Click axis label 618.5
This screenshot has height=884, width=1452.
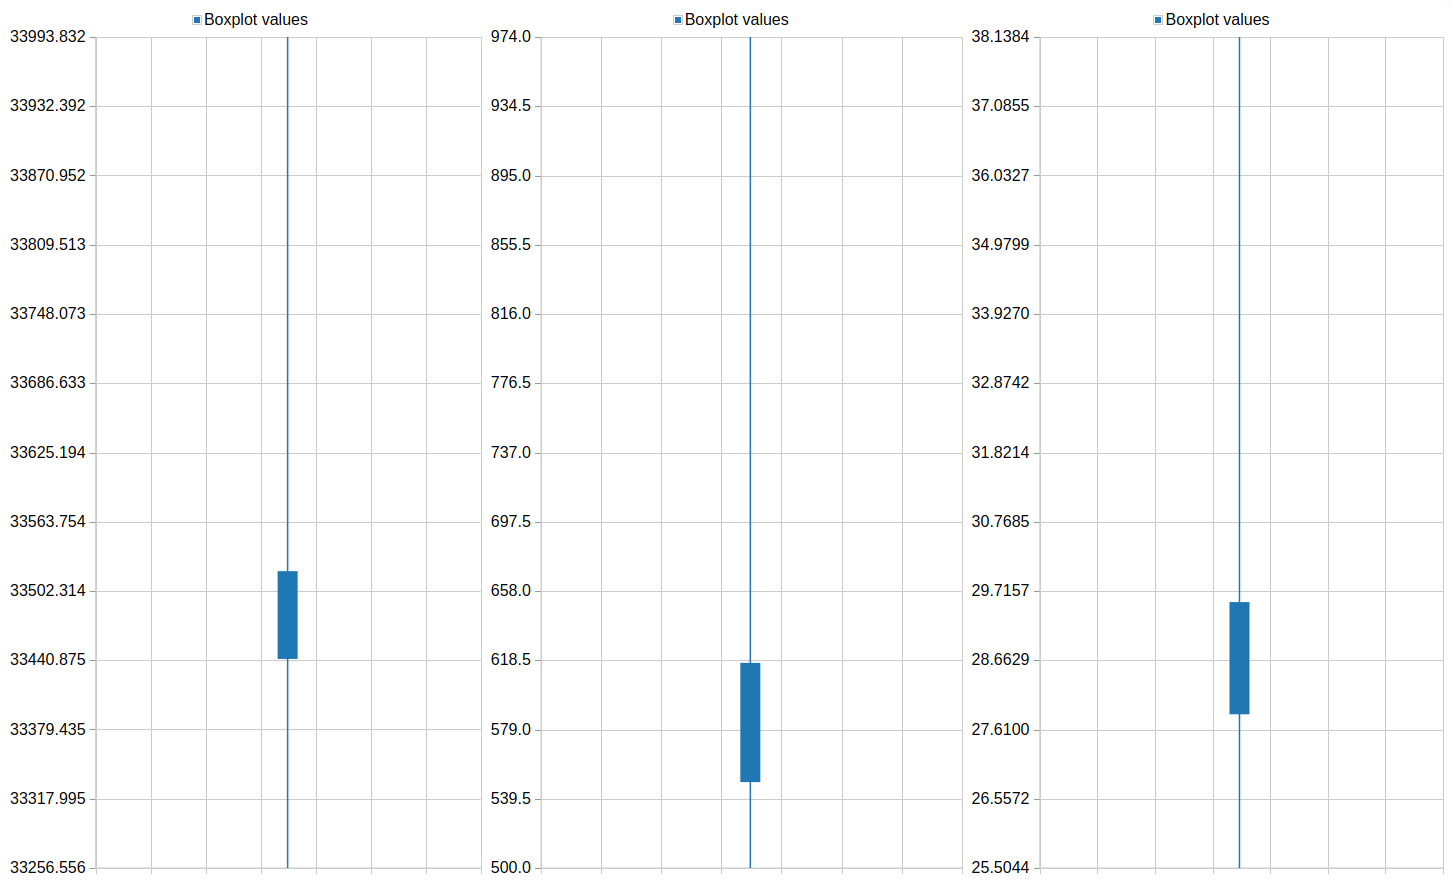coord(511,660)
